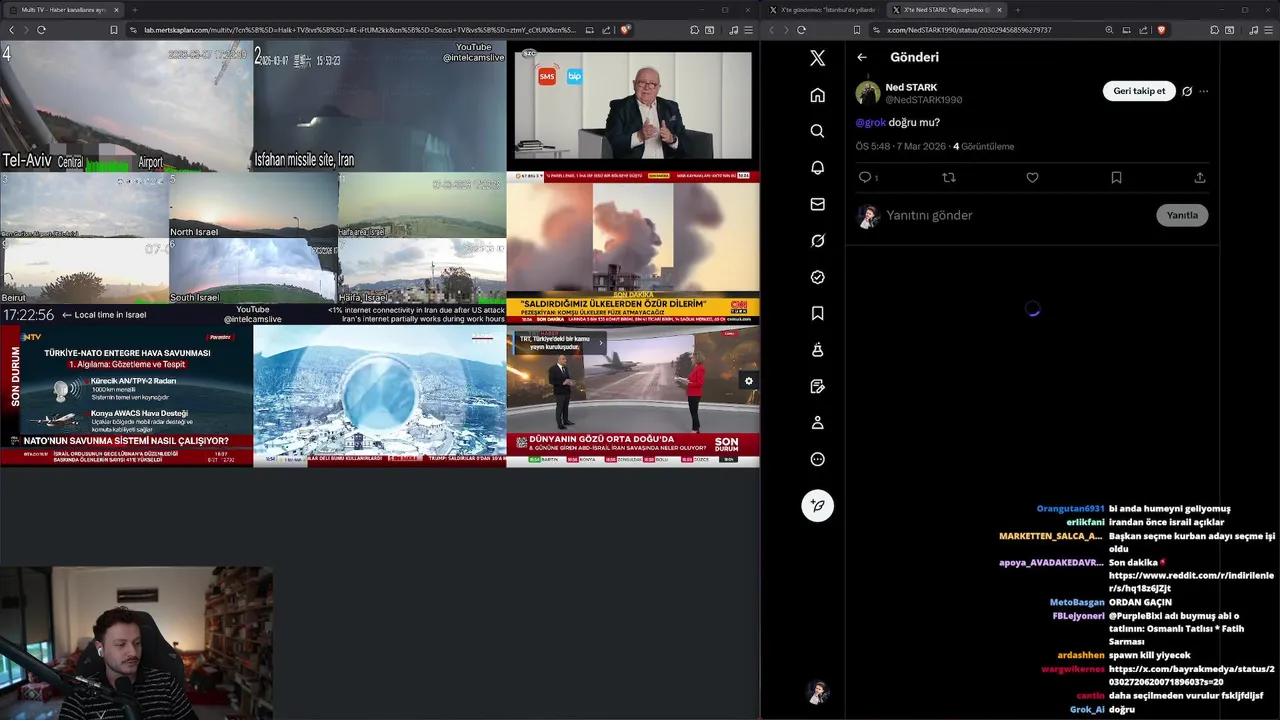Share the post with the share icon
Viewport: 1280px width, 720px height.
coord(1200,177)
